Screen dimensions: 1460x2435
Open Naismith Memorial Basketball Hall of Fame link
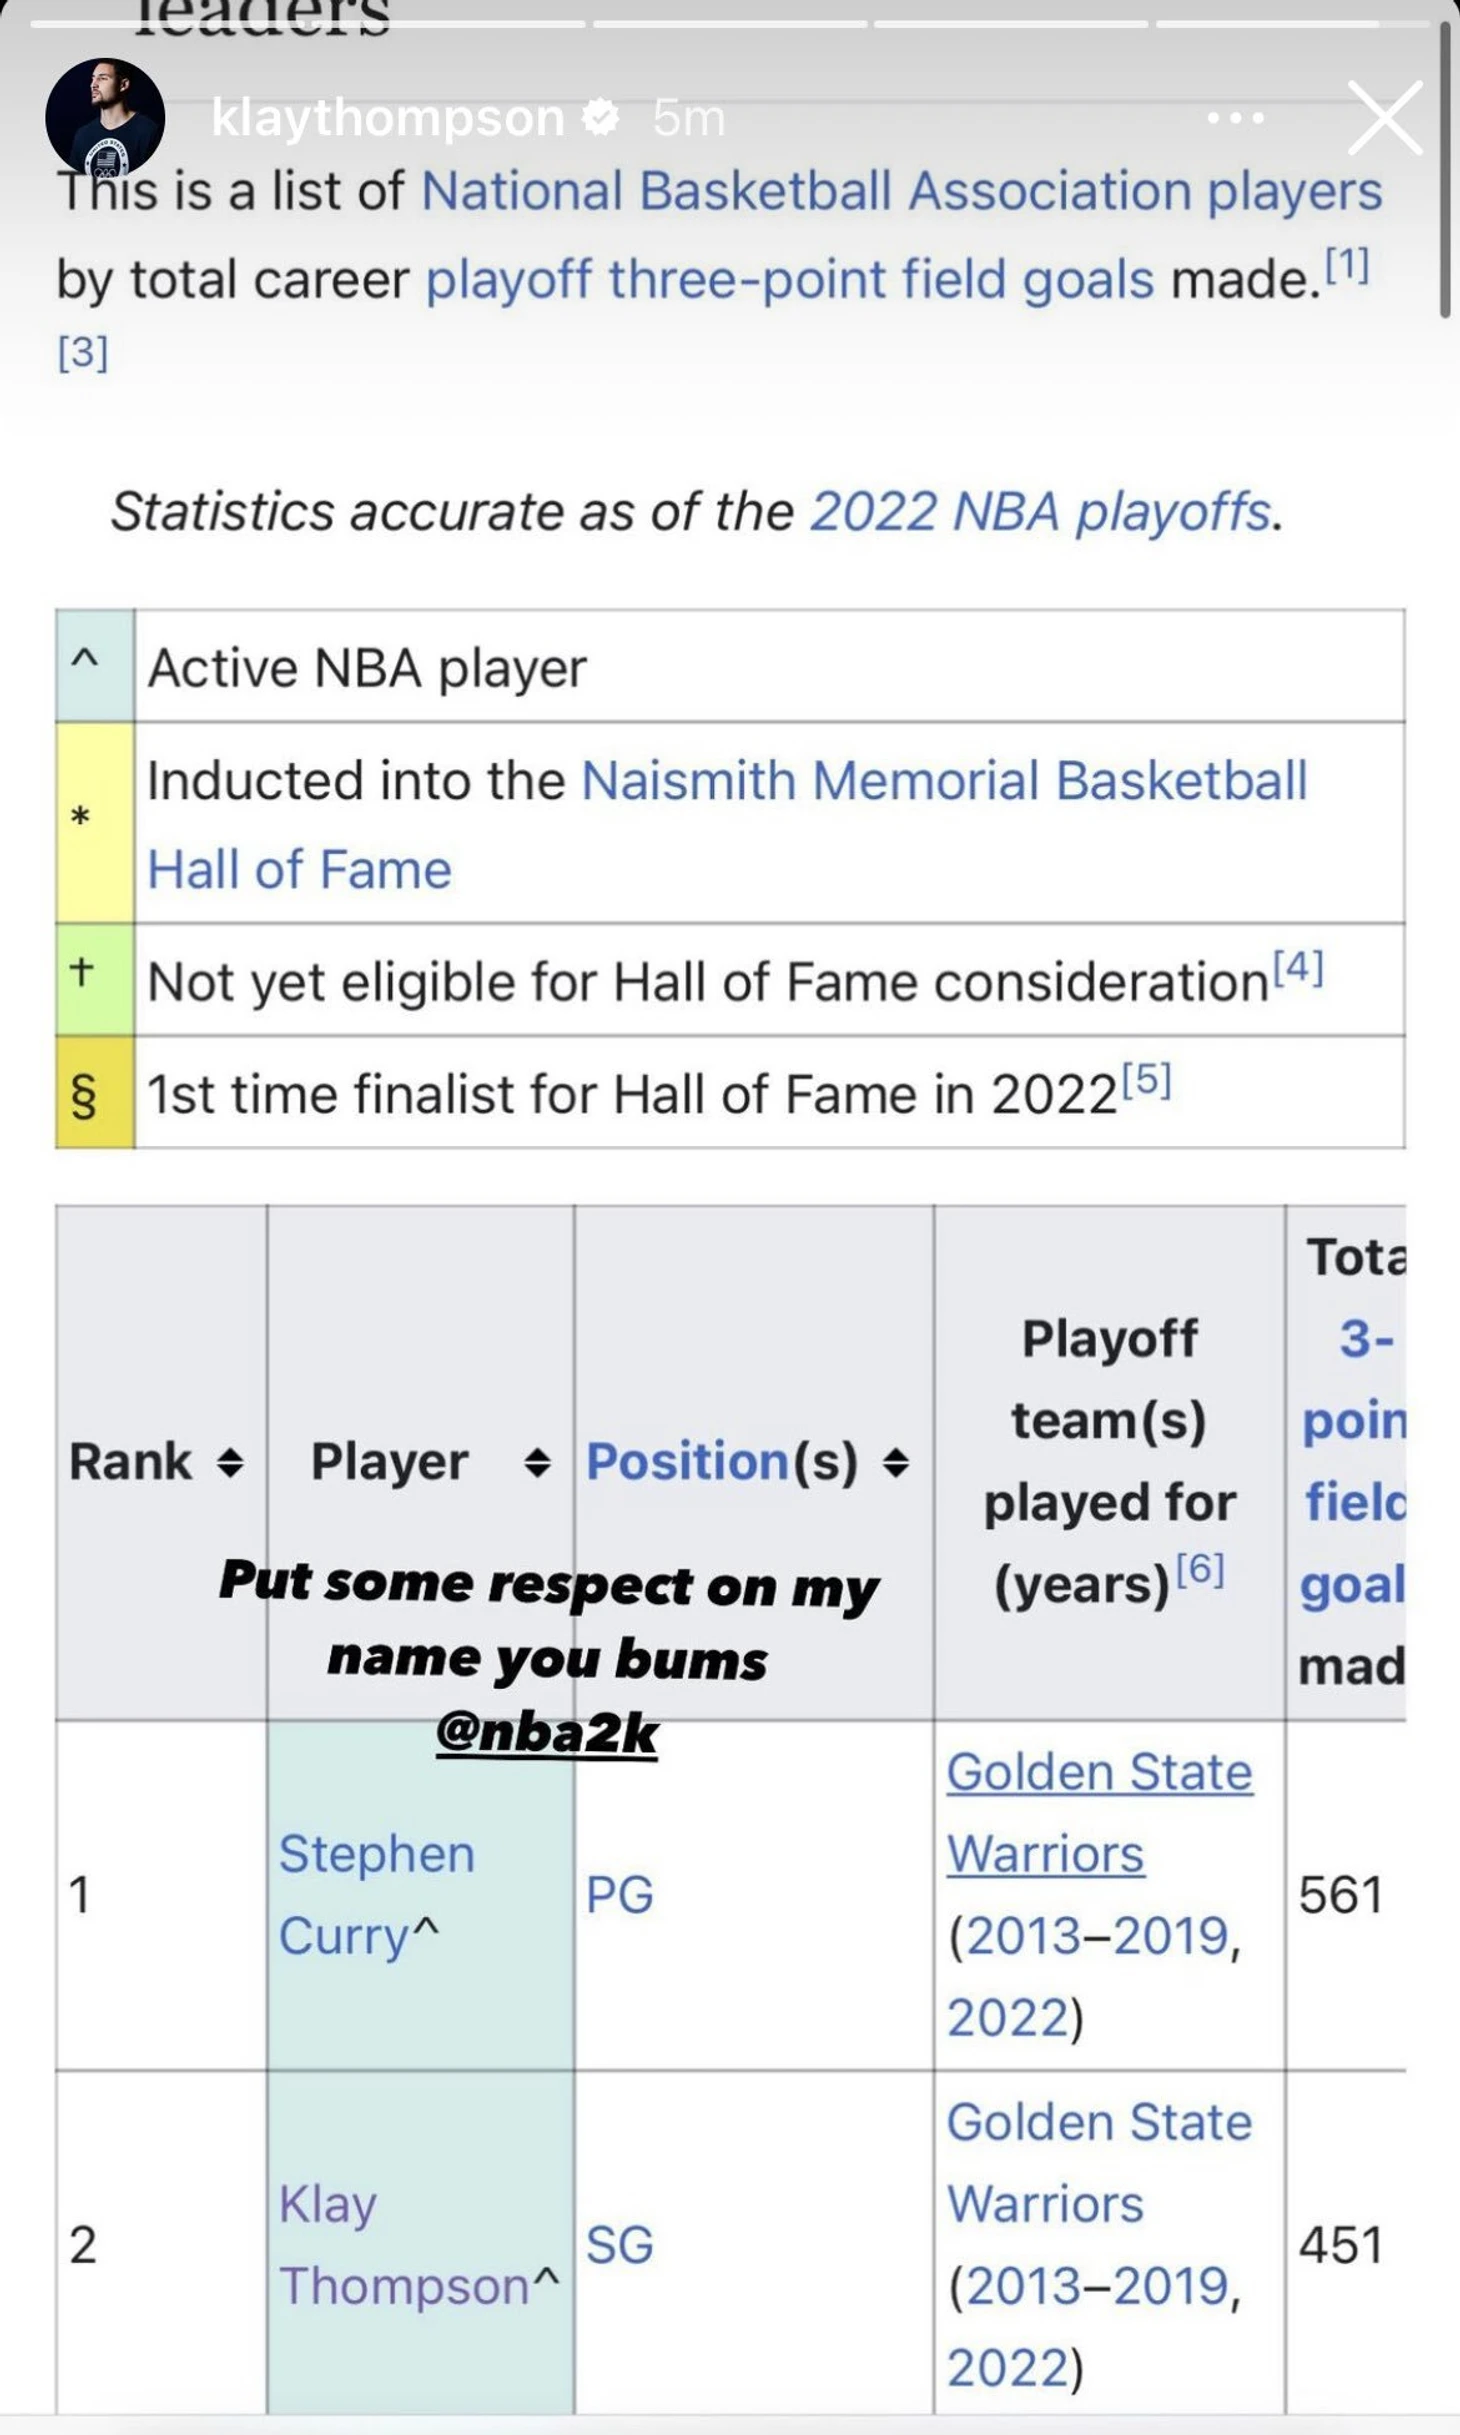tap(727, 824)
